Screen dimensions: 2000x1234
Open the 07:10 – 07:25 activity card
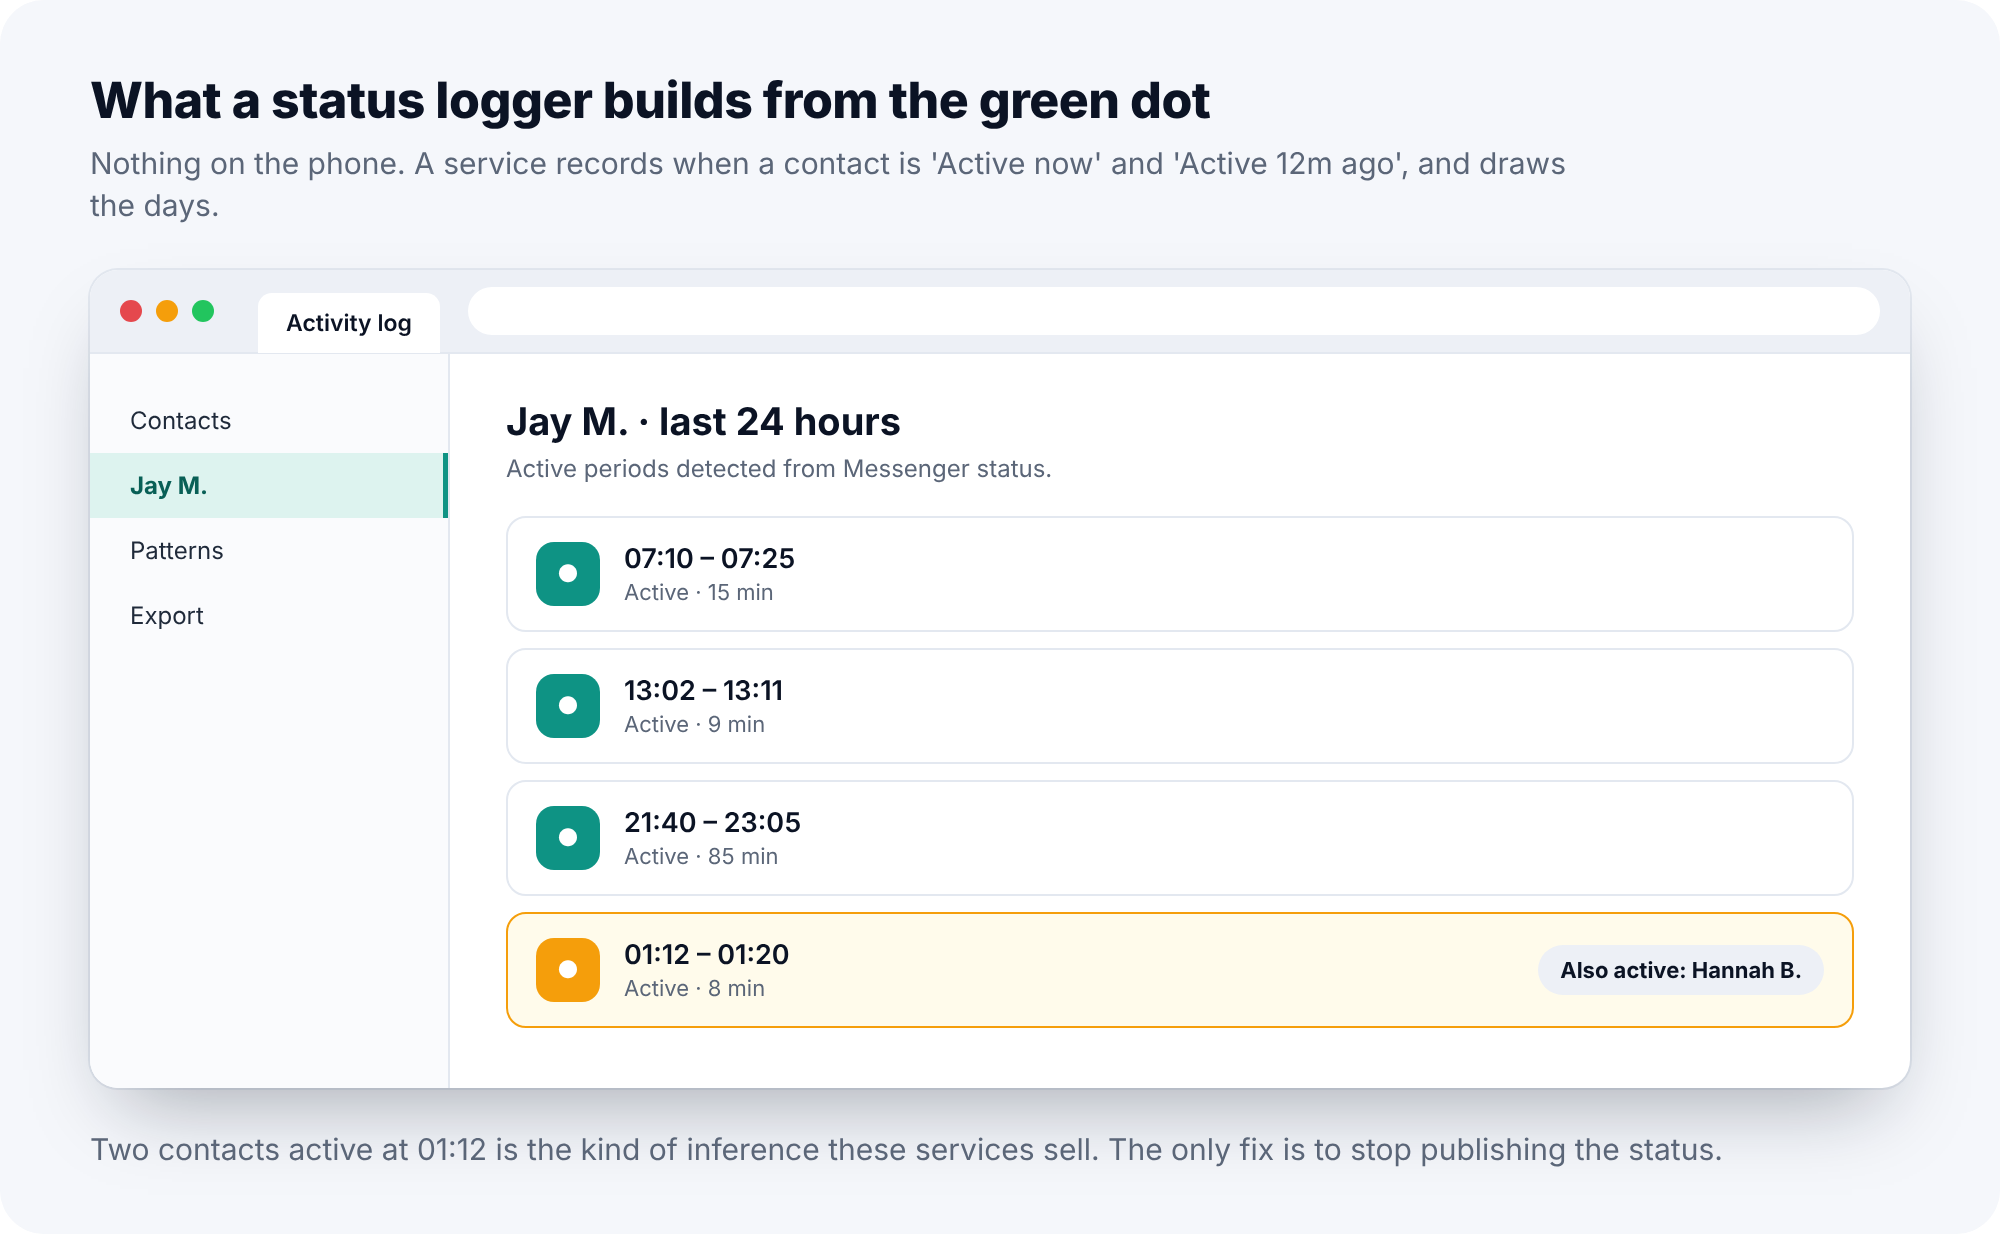coord(1180,574)
